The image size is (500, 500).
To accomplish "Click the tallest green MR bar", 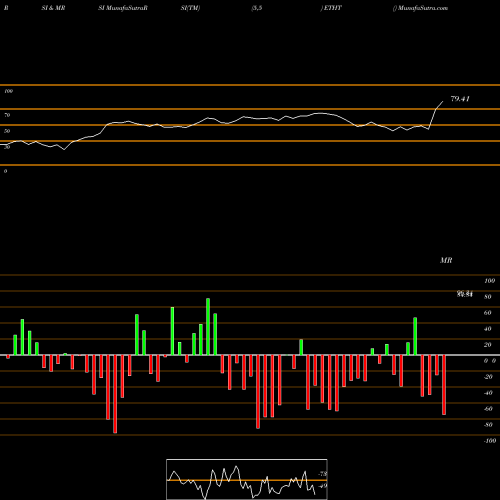I will (x=208, y=327).
